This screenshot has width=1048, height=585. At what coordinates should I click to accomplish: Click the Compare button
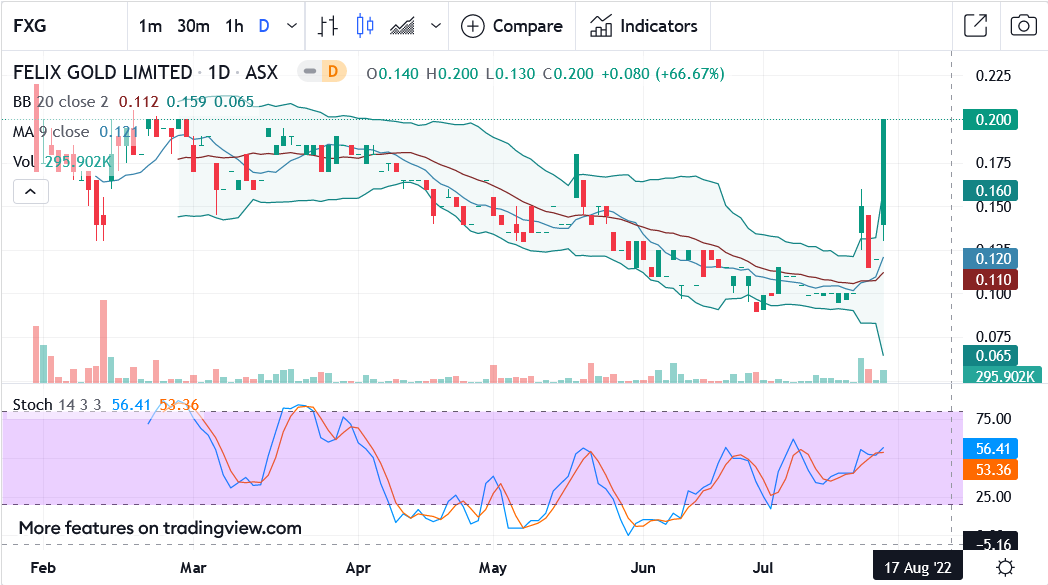(512, 26)
